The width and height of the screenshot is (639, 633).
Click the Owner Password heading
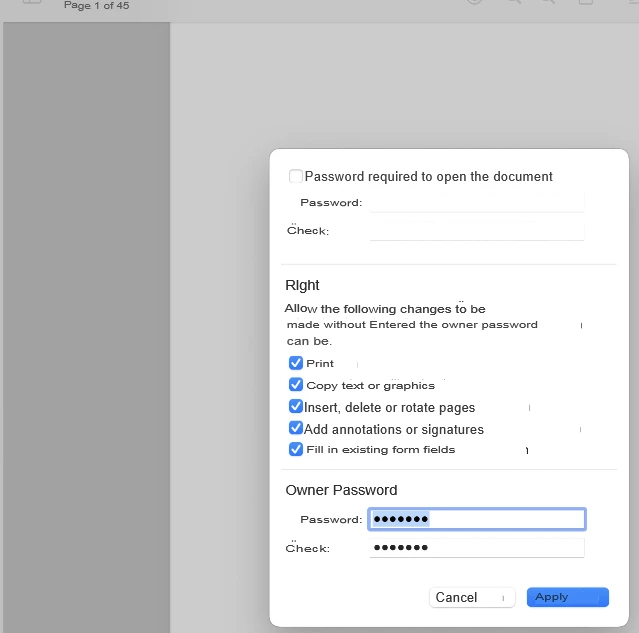(x=341, y=490)
